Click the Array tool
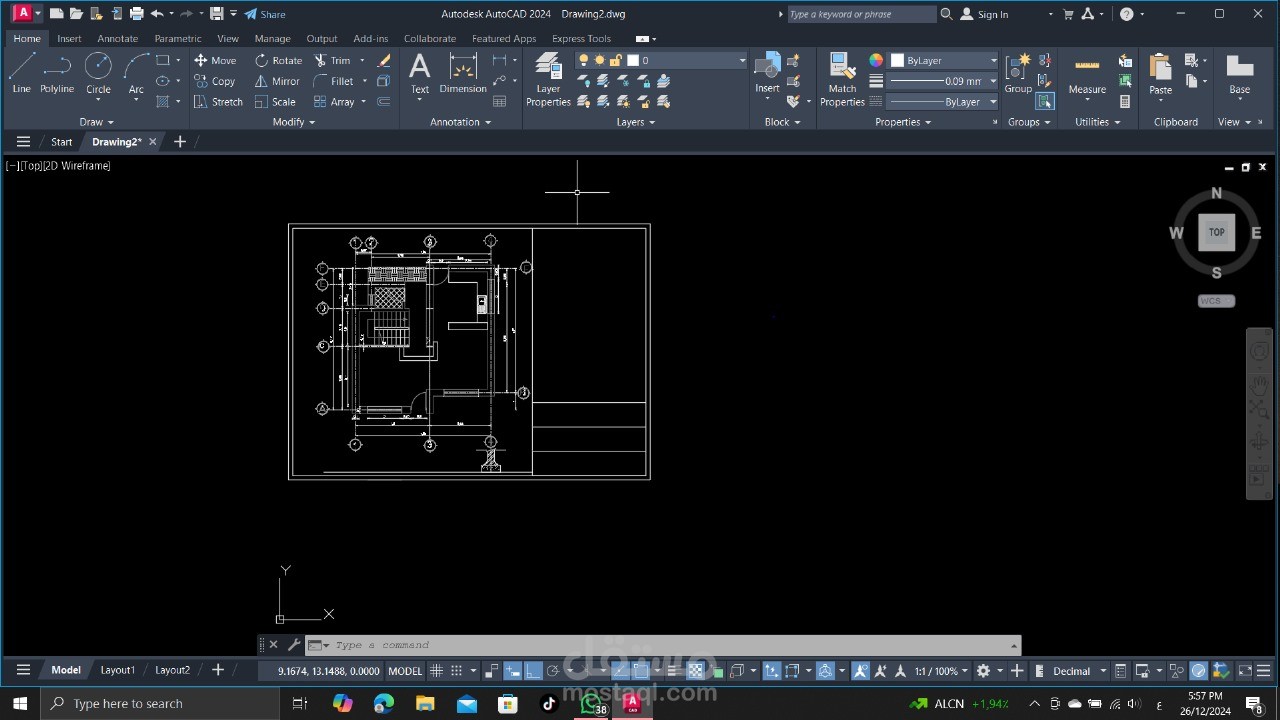This screenshot has height=720, width=1280. tap(334, 102)
